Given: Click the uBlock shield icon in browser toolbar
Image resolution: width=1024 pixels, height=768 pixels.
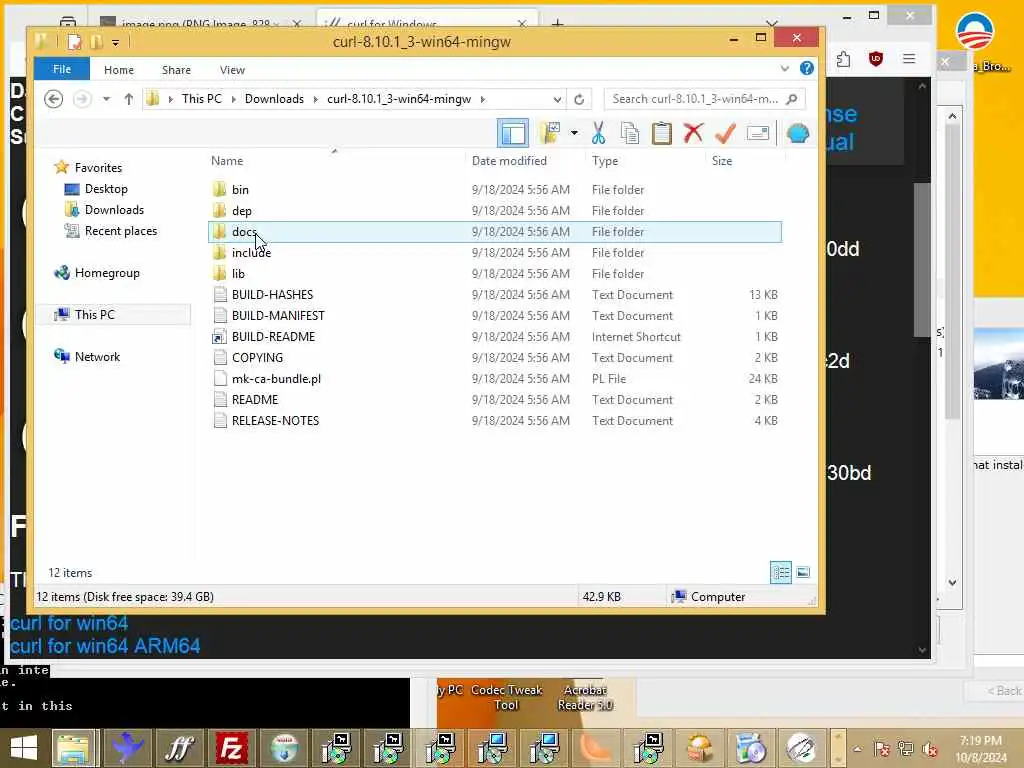Looking at the screenshot, I should click(876, 59).
